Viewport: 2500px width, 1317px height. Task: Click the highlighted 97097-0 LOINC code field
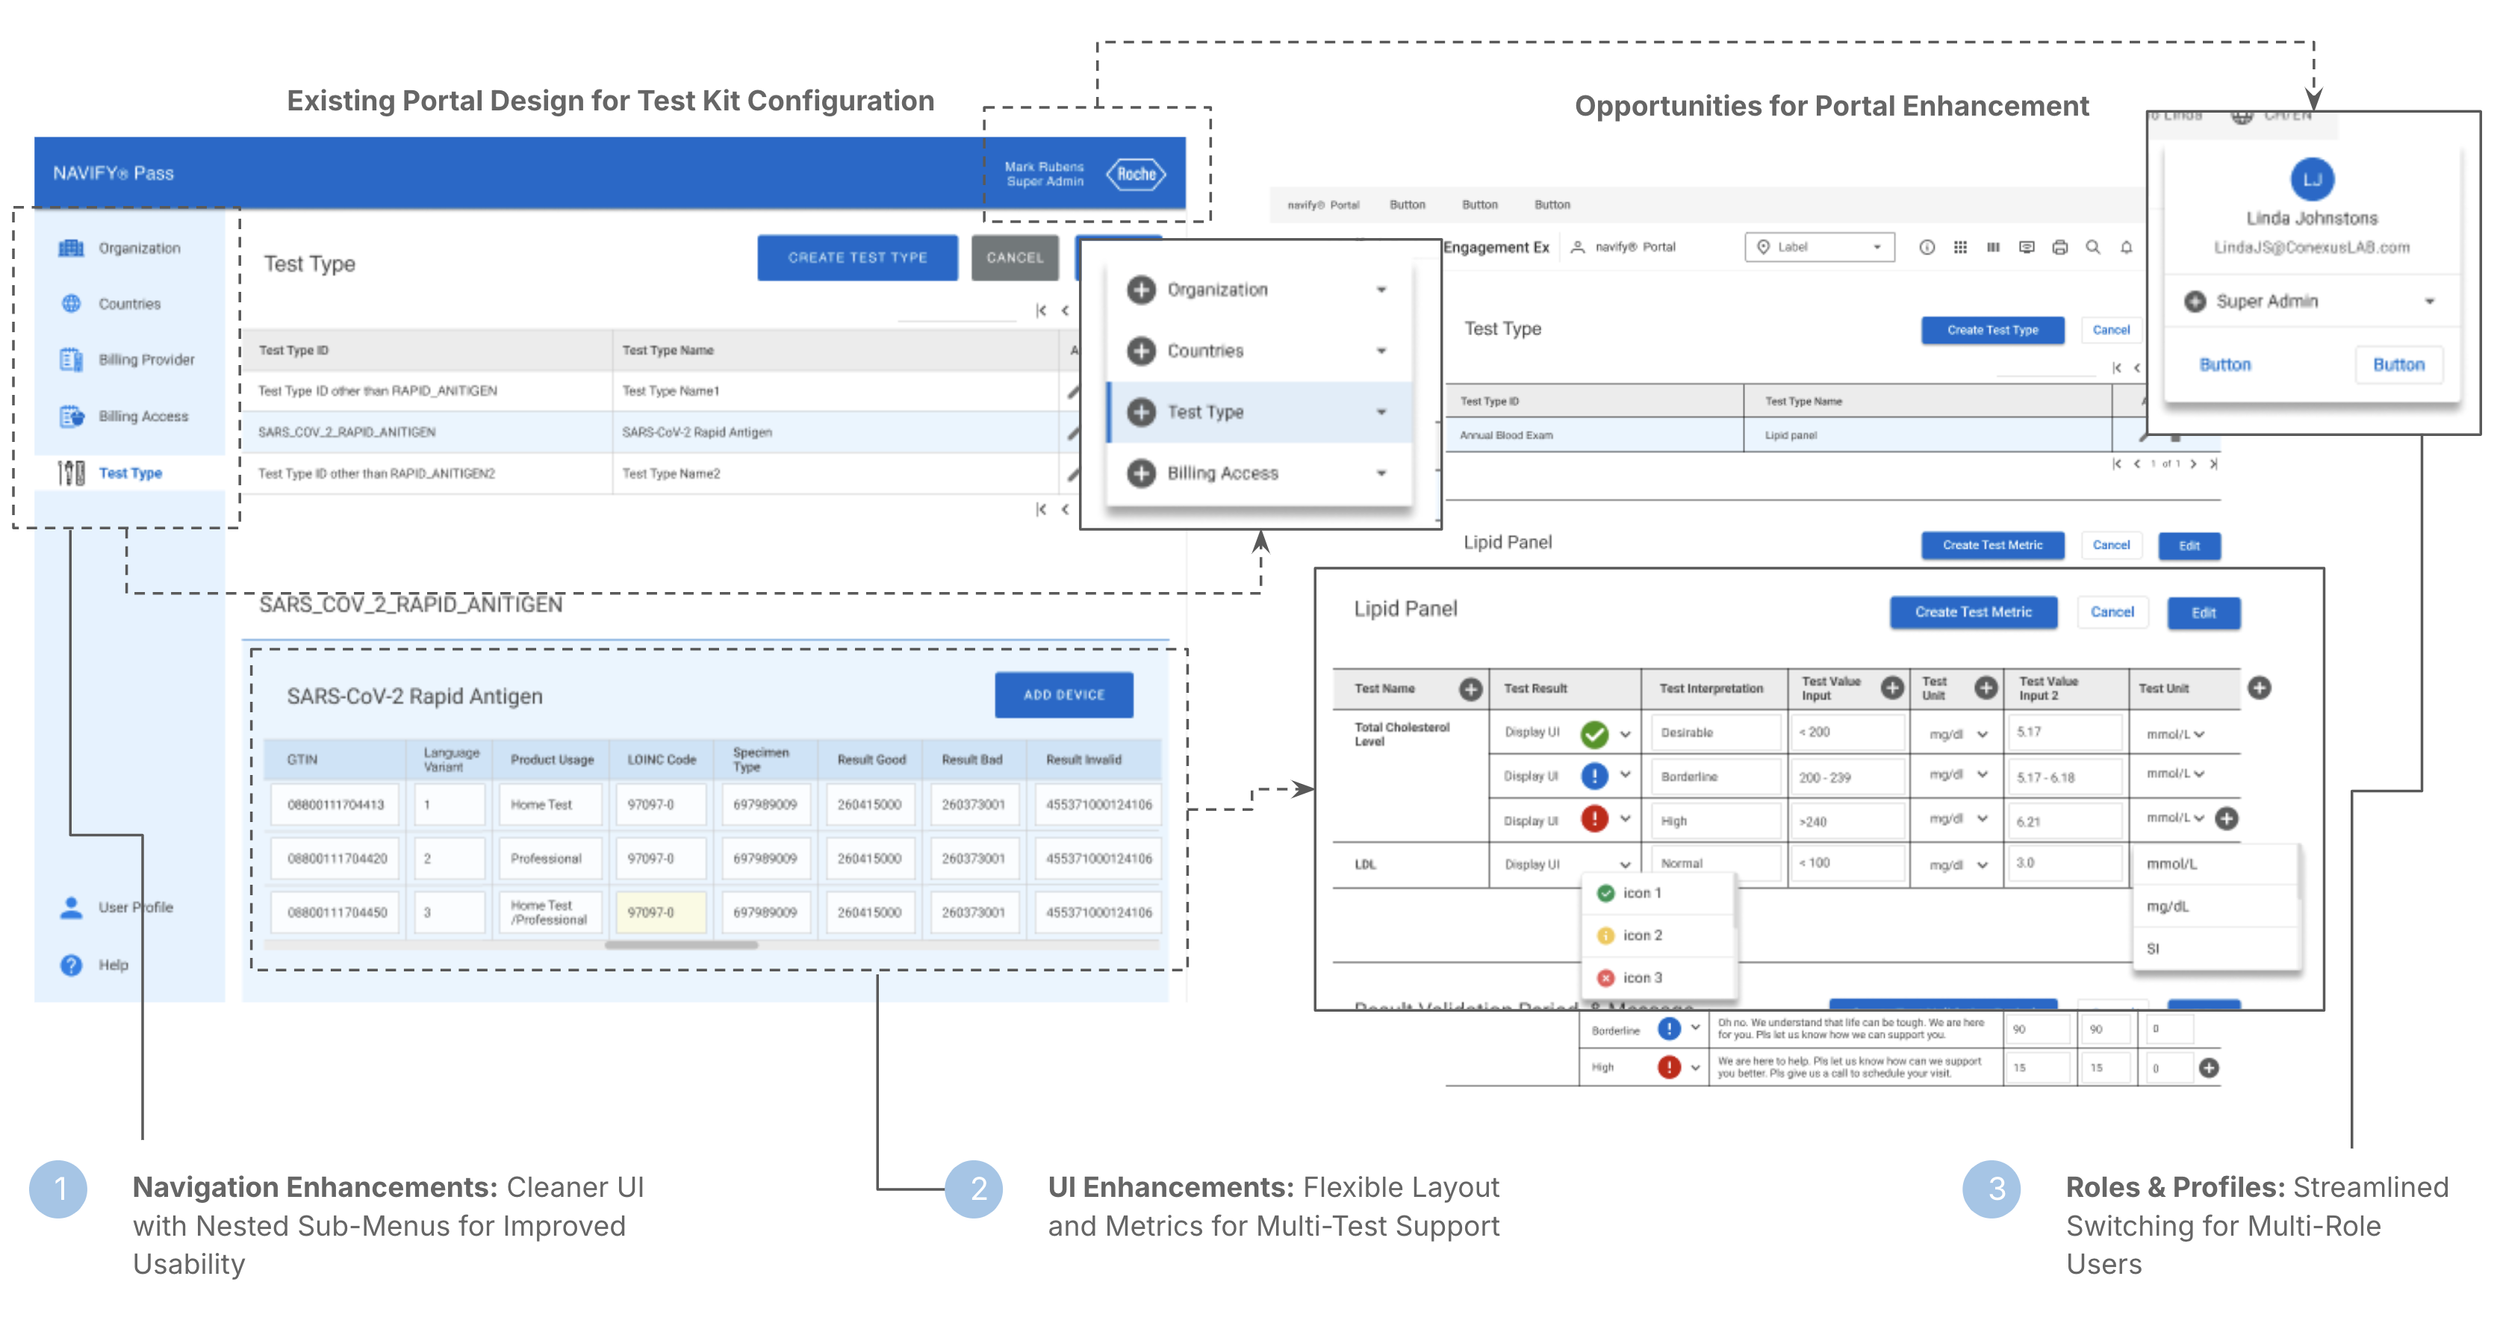pyautogui.click(x=660, y=912)
